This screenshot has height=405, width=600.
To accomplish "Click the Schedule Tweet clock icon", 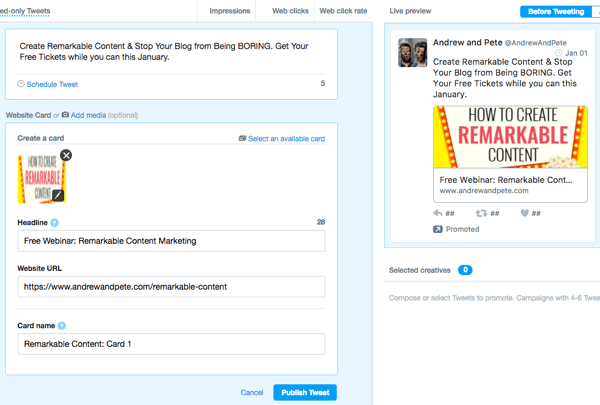I will point(21,84).
